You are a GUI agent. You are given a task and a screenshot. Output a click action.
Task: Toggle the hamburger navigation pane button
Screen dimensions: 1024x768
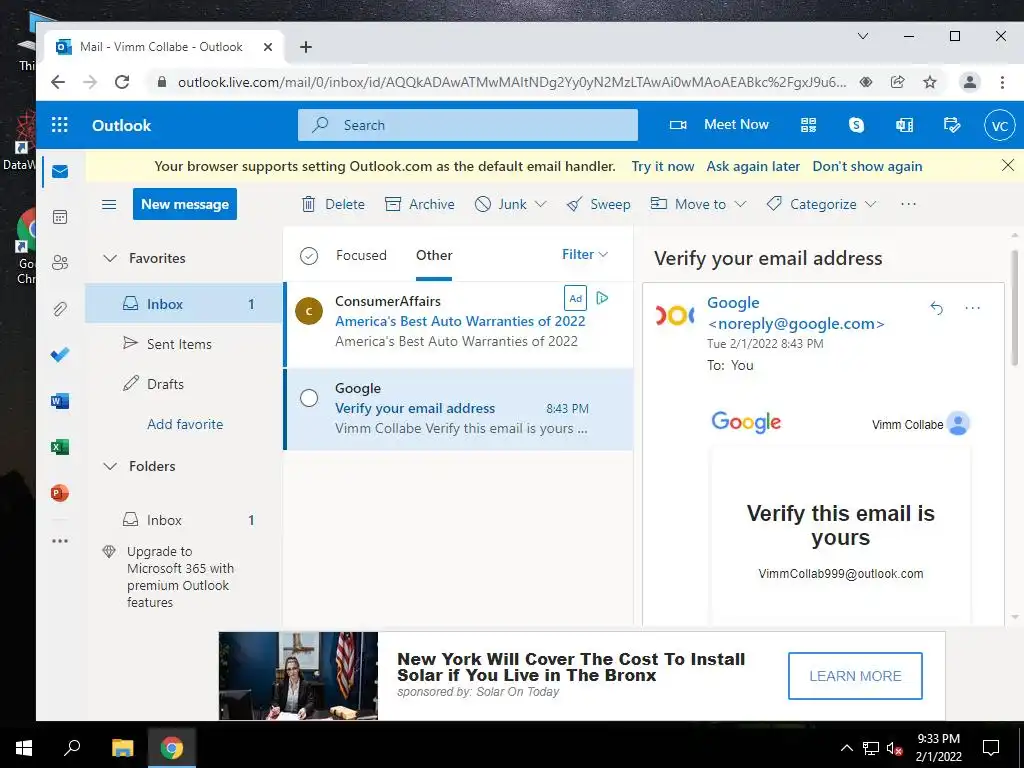(x=109, y=204)
